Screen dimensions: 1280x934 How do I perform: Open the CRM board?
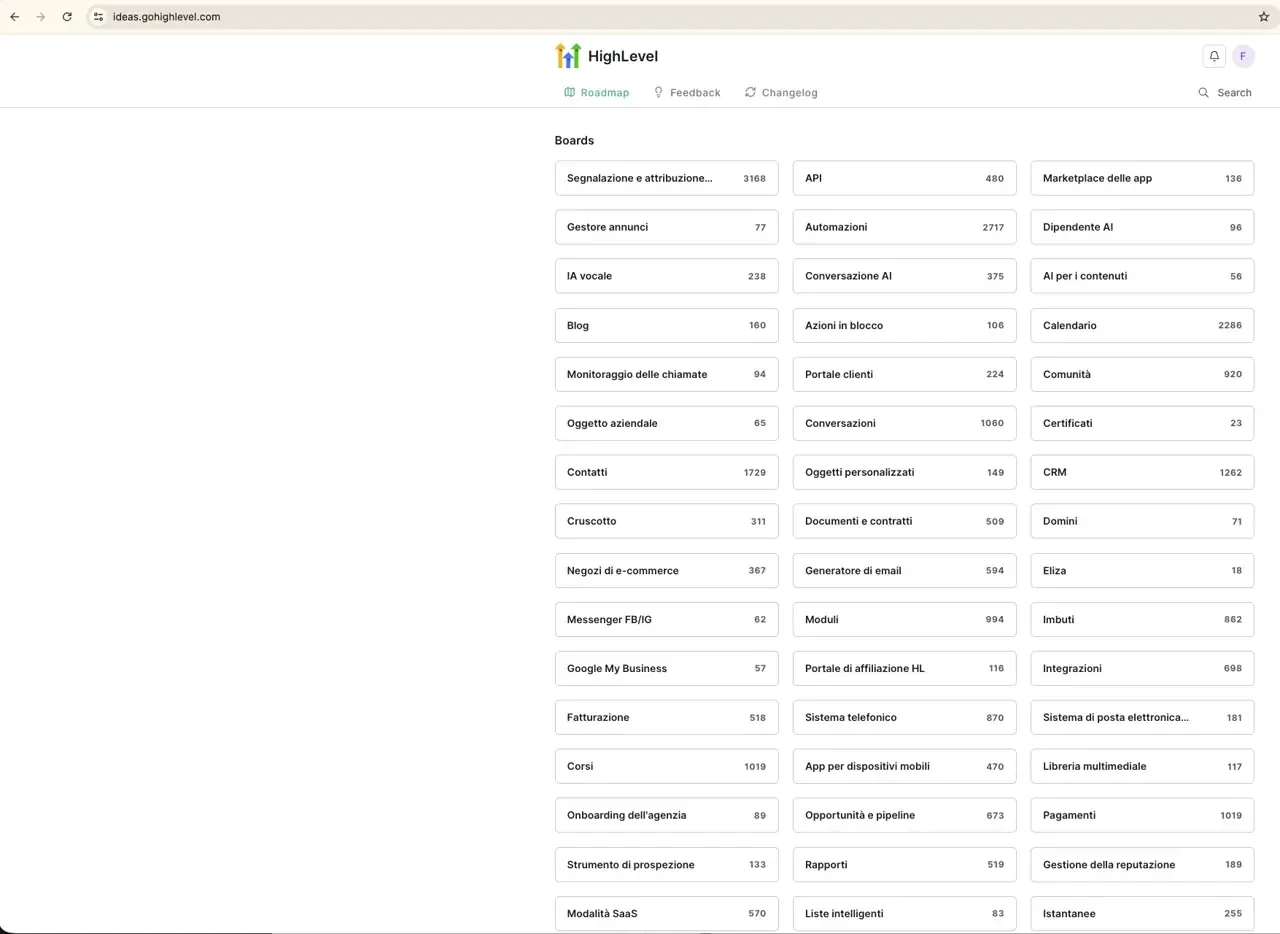(x=1142, y=472)
